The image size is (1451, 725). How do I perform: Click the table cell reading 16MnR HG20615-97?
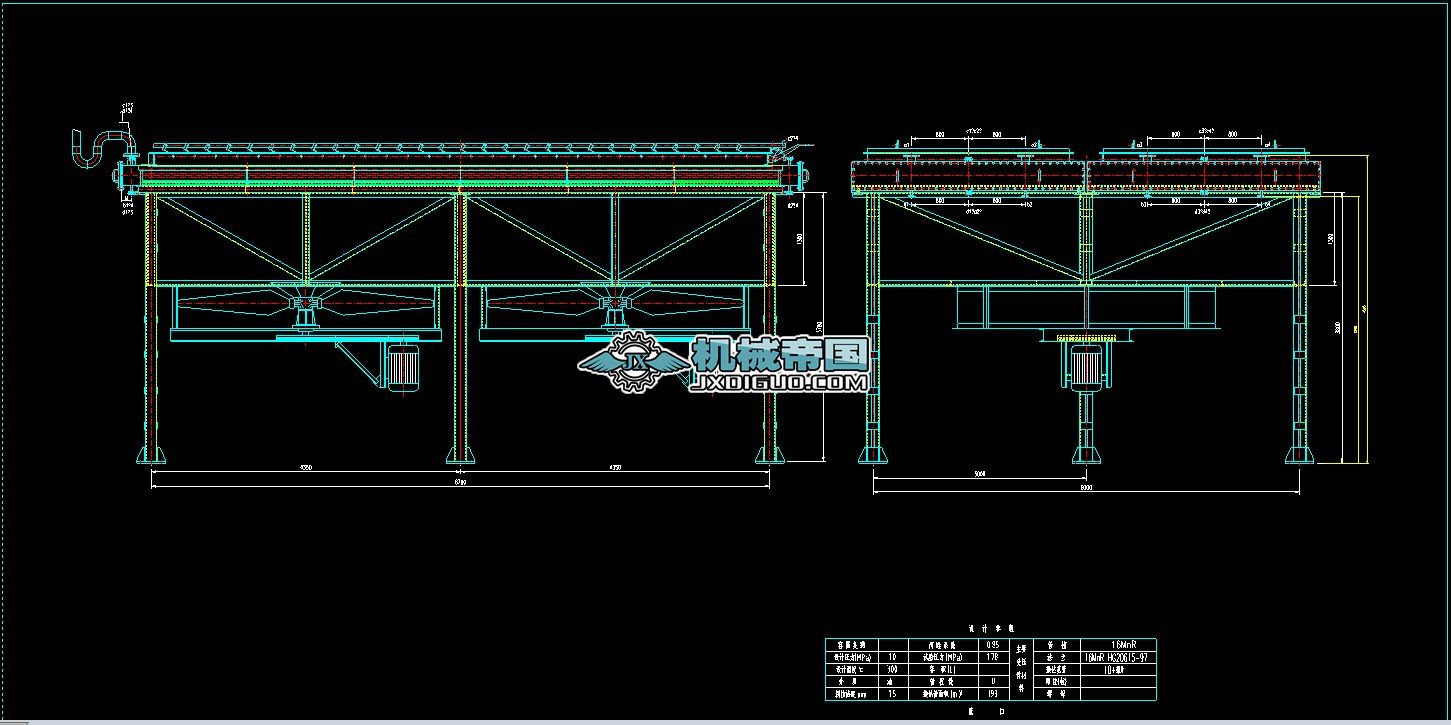click(x=1118, y=657)
